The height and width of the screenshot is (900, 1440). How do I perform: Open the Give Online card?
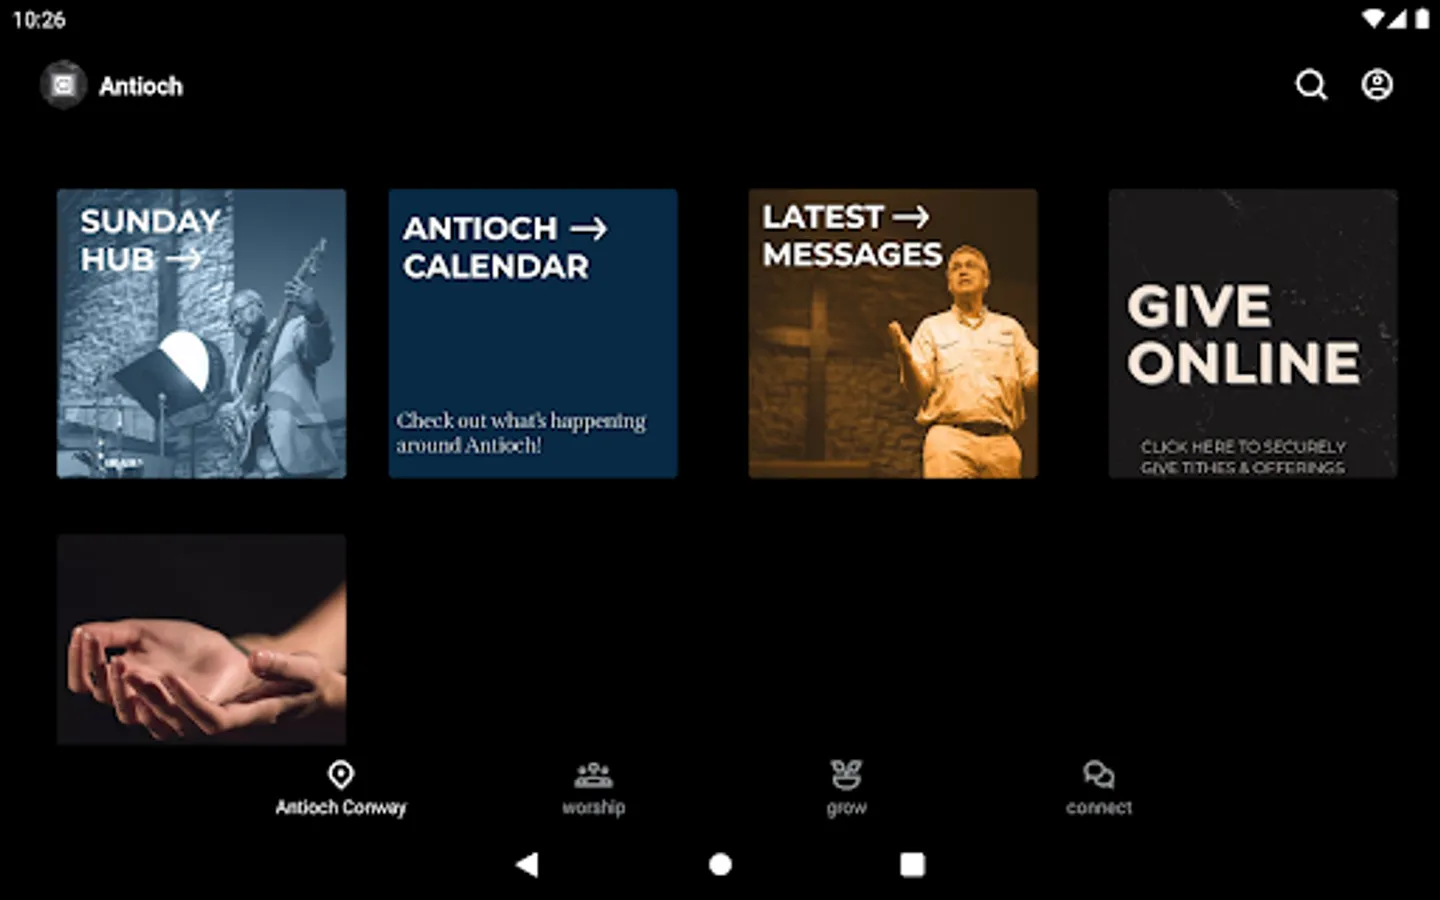click(x=1253, y=333)
